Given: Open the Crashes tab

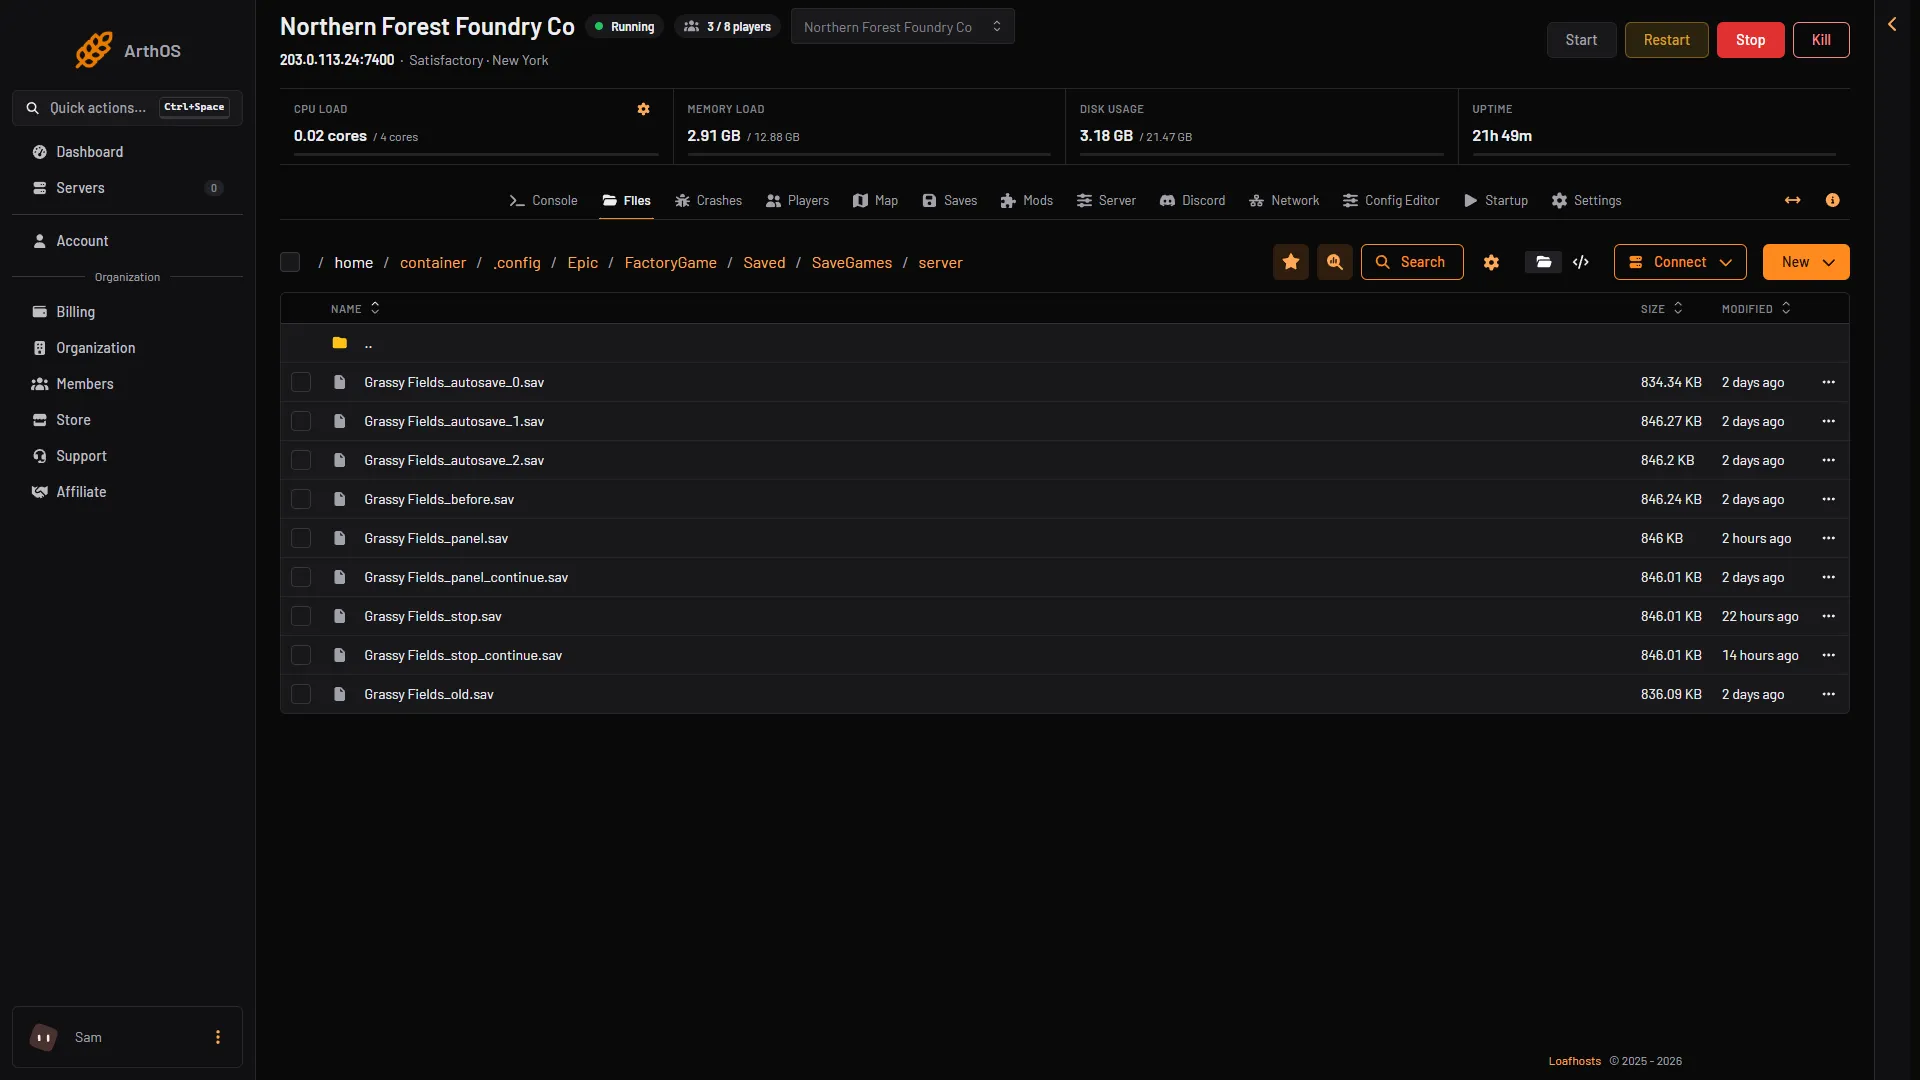Looking at the screenshot, I should 708,200.
